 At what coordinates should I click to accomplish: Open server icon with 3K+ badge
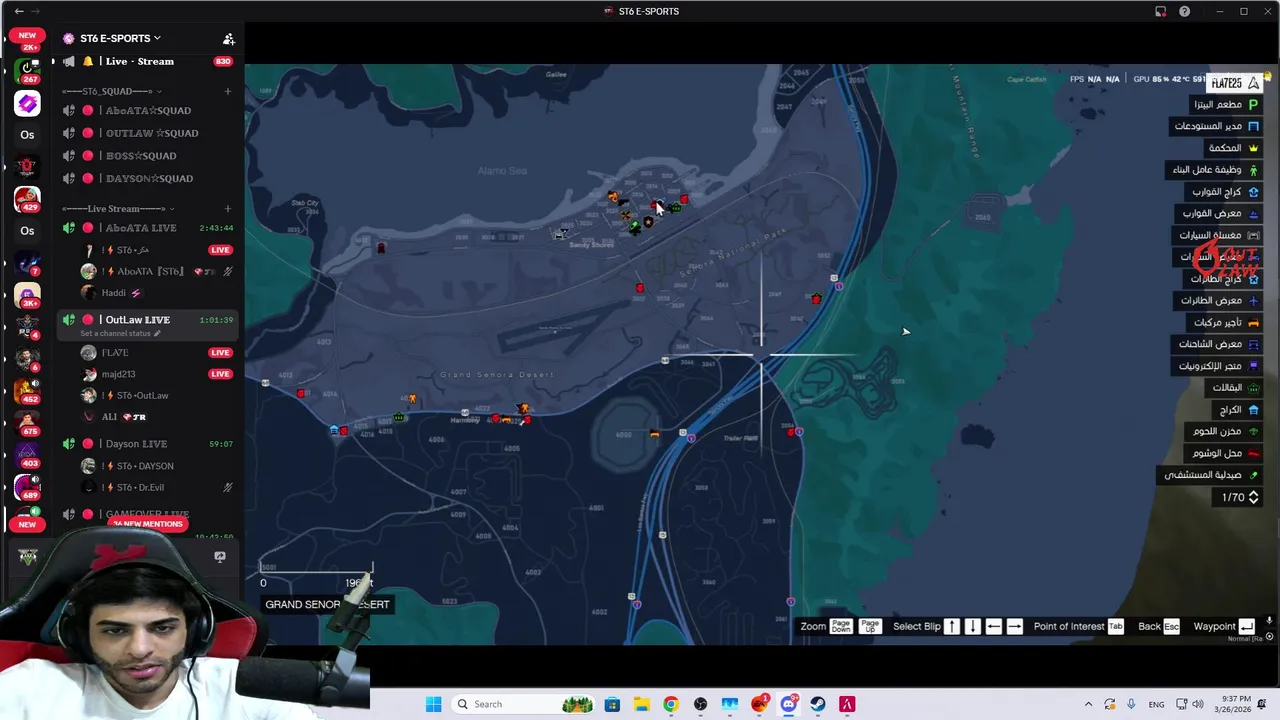[x=27, y=294]
